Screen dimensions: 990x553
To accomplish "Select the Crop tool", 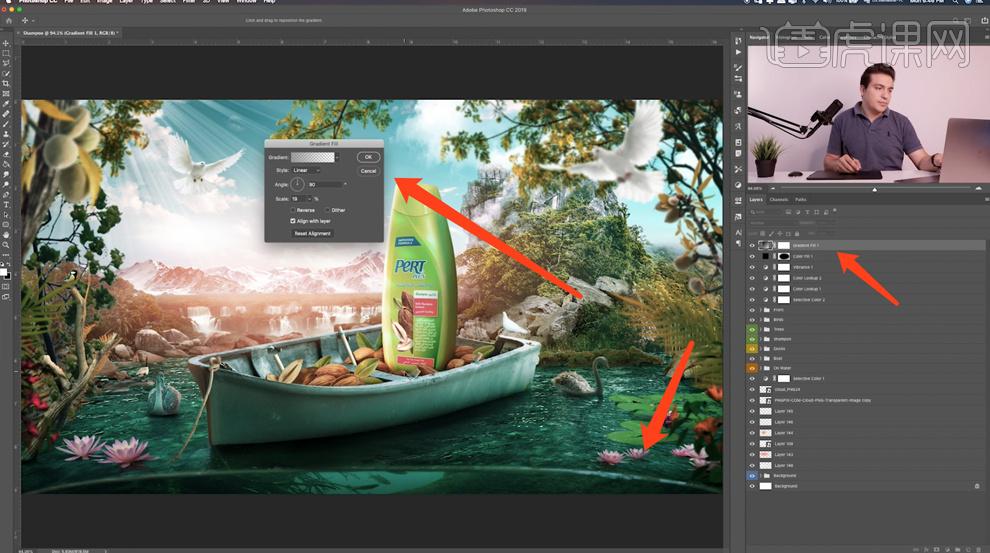I will pyautogui.click(x=7, y=83).
